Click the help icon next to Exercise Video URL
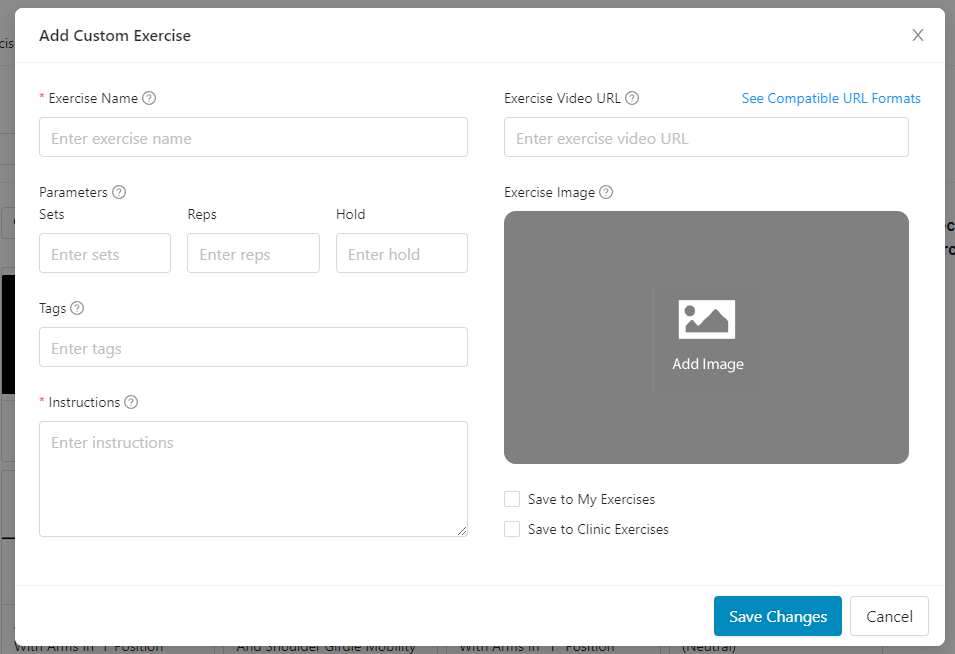This screenshot has height=654, width=955. pyautogui.click(x=632, y=98)
